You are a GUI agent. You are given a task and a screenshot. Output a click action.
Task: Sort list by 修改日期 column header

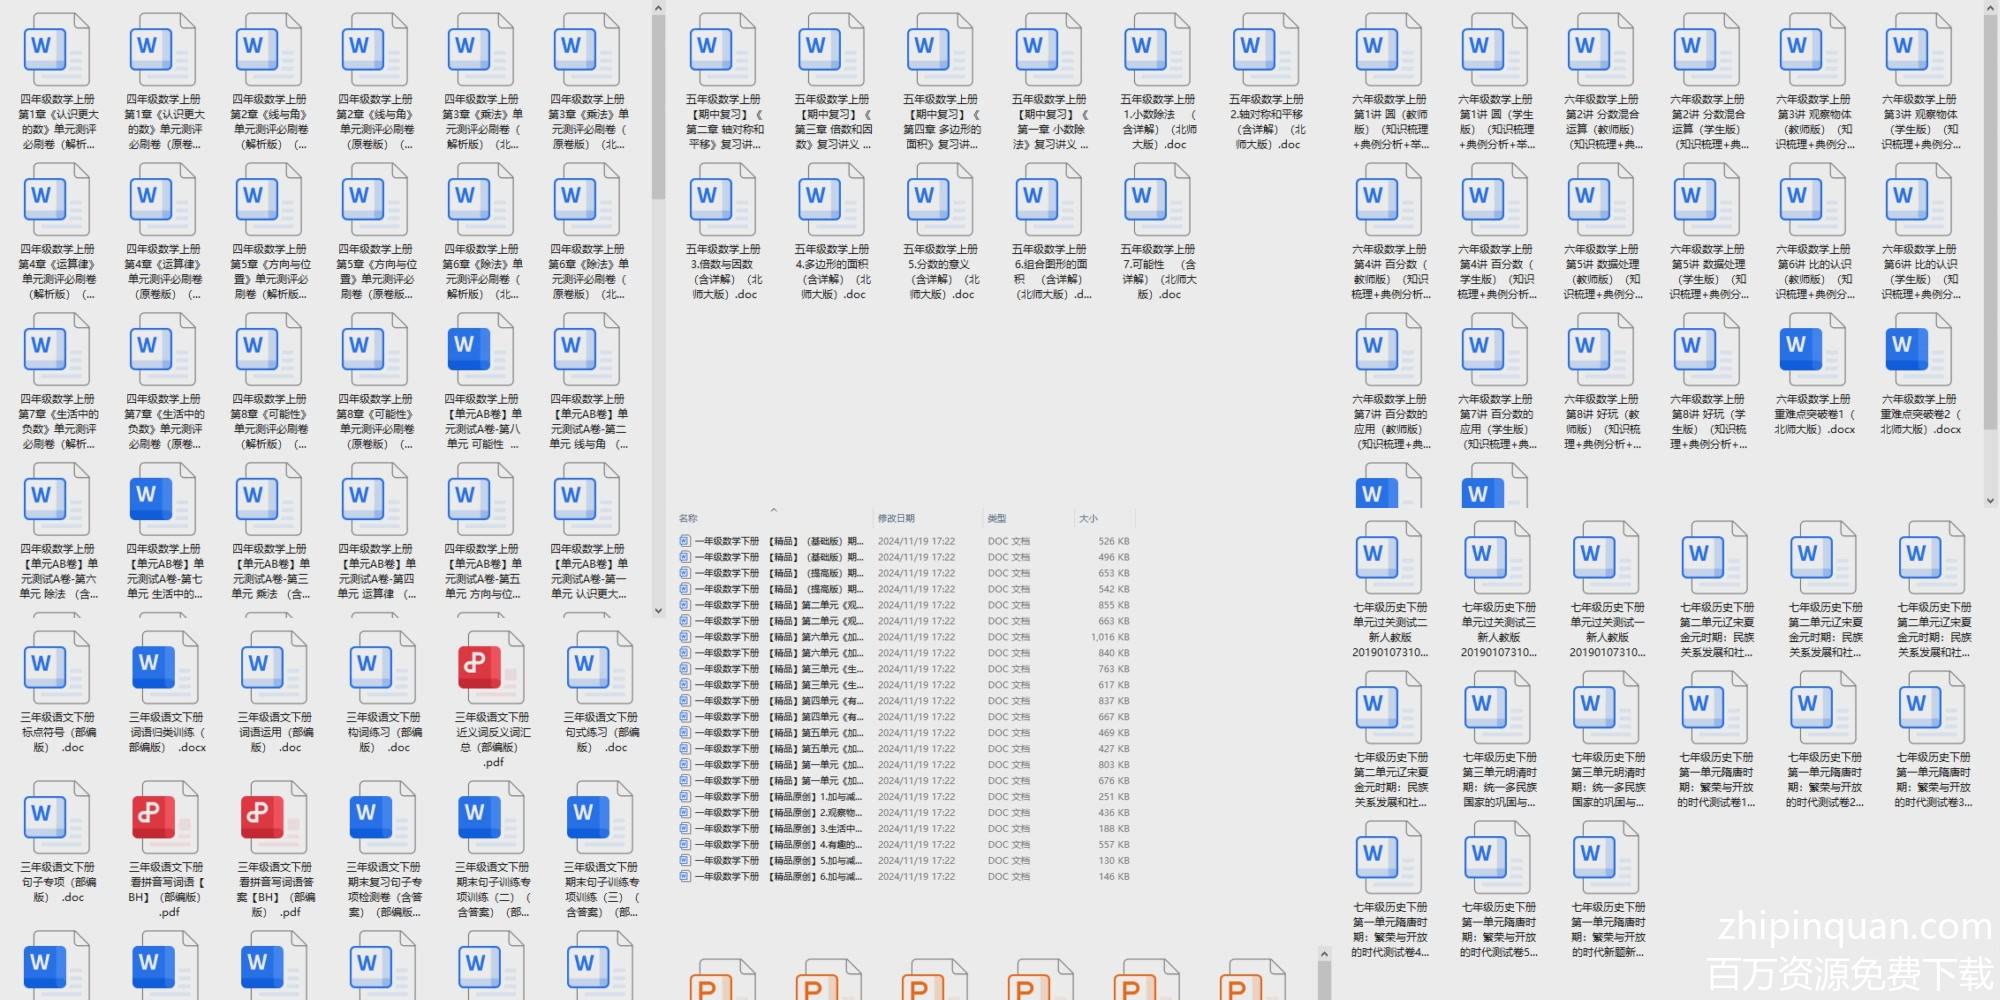[x=896, y=518]
